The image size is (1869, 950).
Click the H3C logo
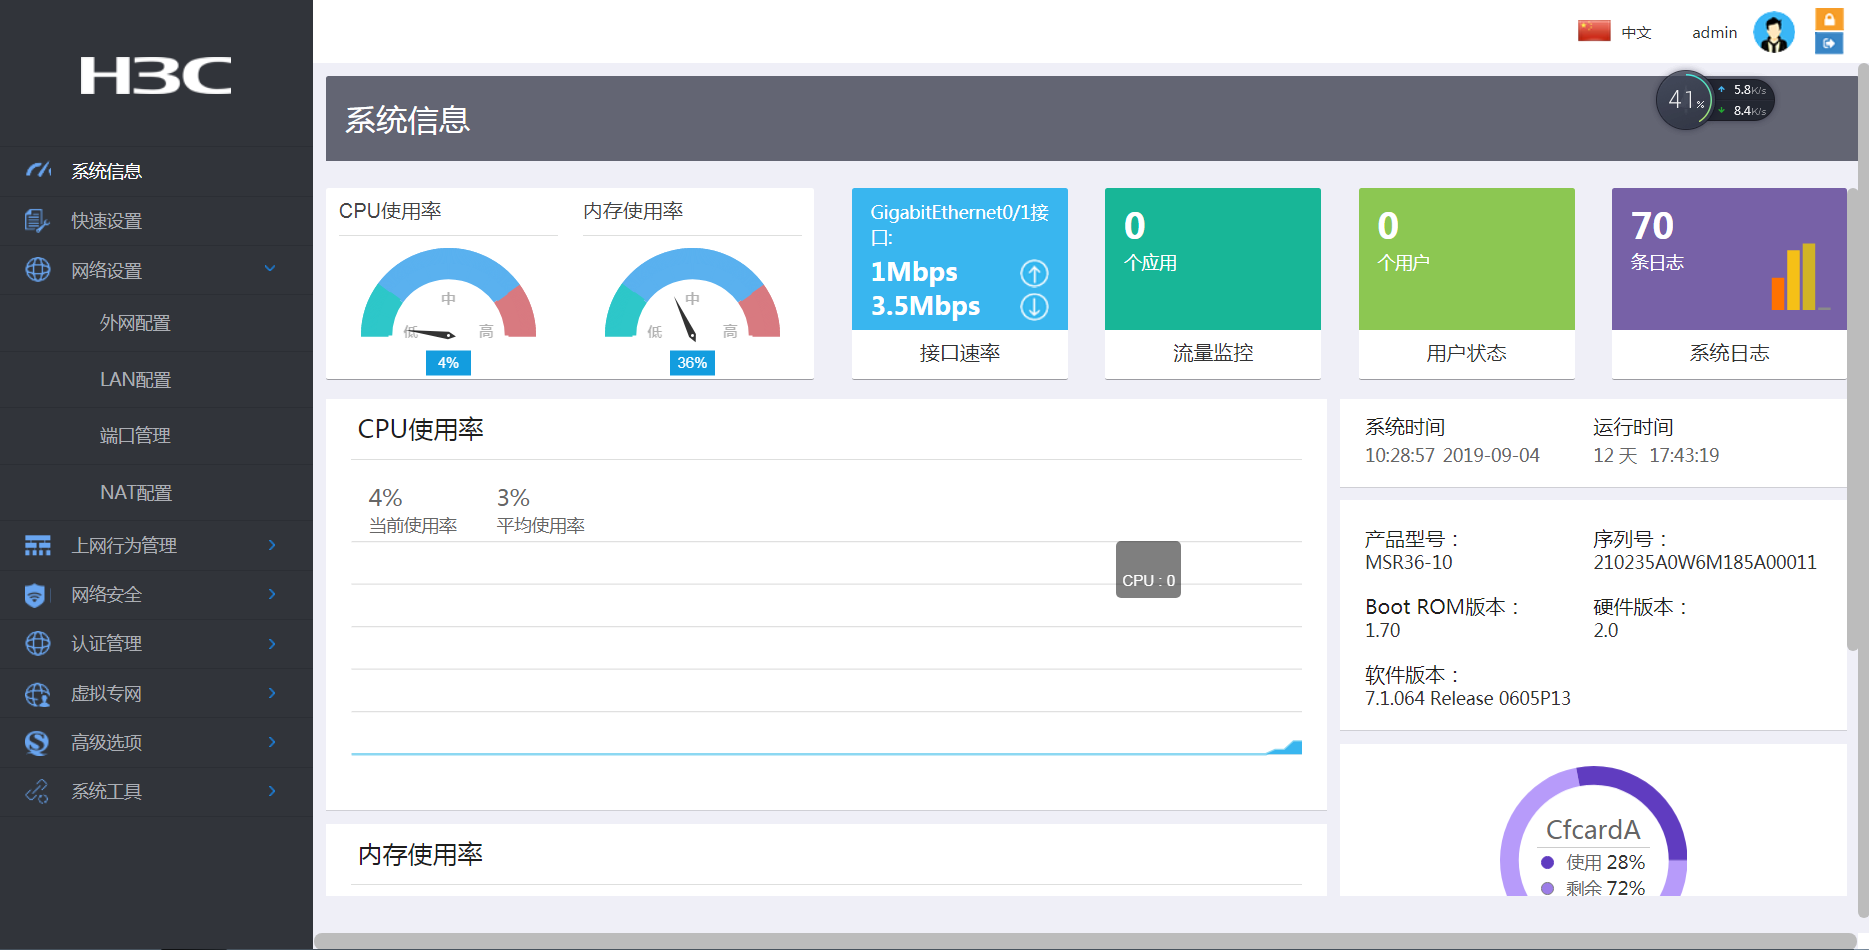(x=156, y=75)
